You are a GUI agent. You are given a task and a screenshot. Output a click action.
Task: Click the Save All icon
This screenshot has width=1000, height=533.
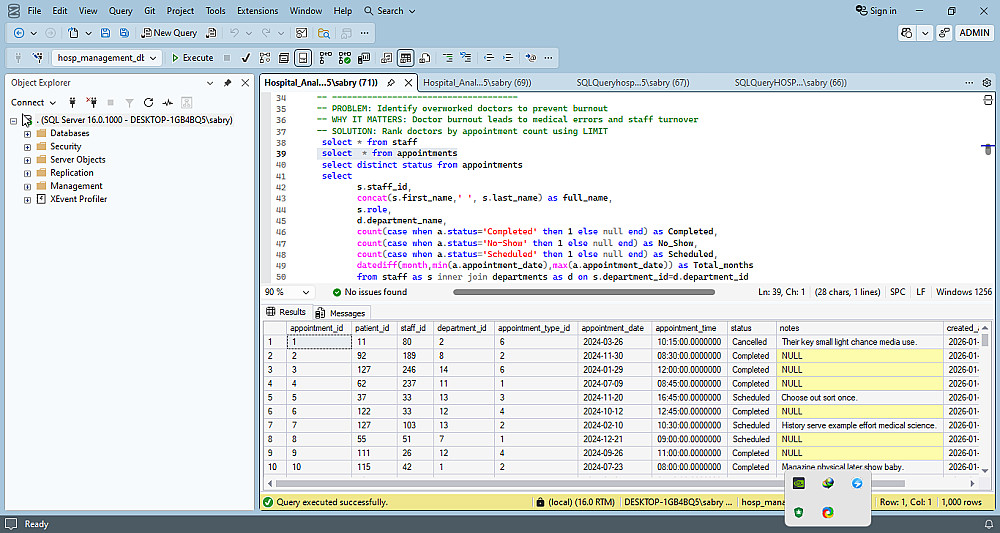click(123, 33)
